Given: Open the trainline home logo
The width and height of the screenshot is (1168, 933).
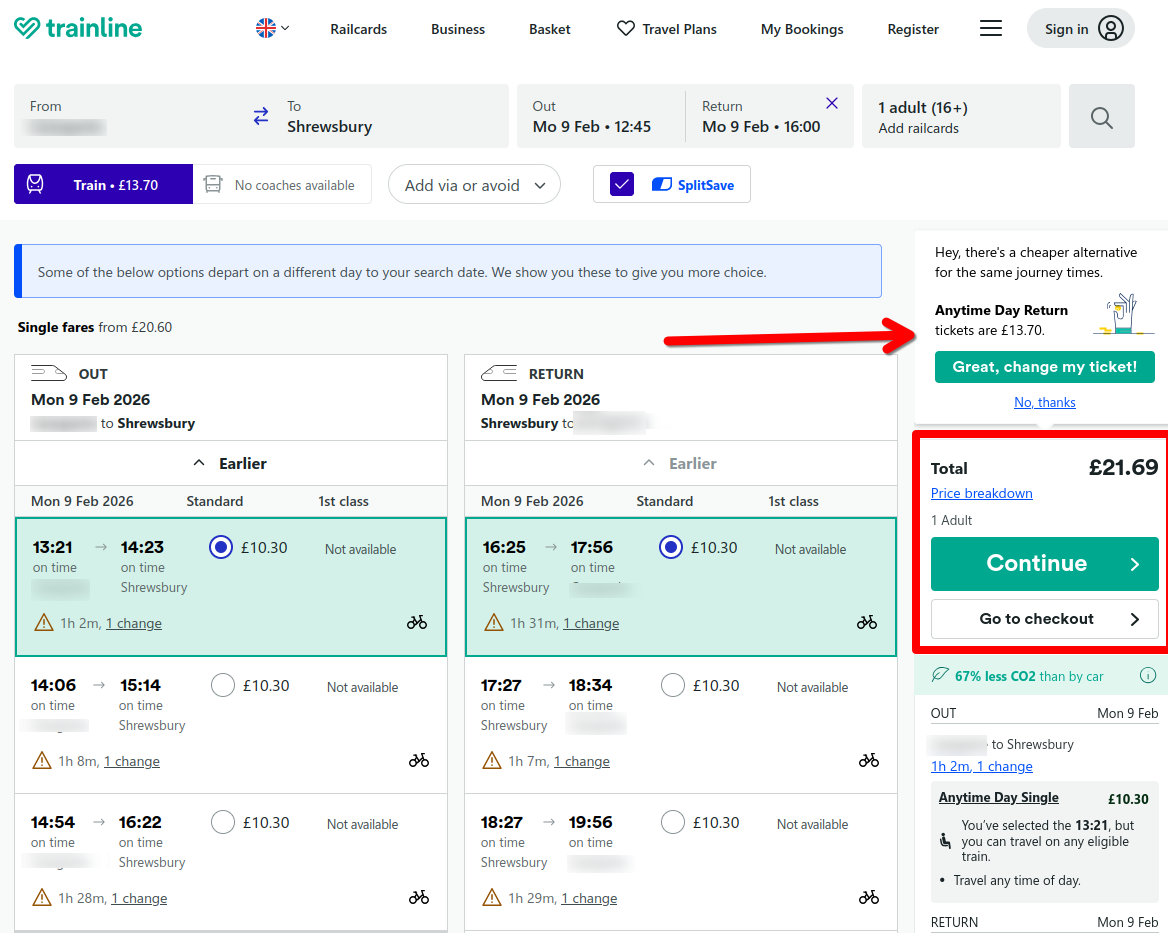Looking at the screenshot, I should (77, 28).
